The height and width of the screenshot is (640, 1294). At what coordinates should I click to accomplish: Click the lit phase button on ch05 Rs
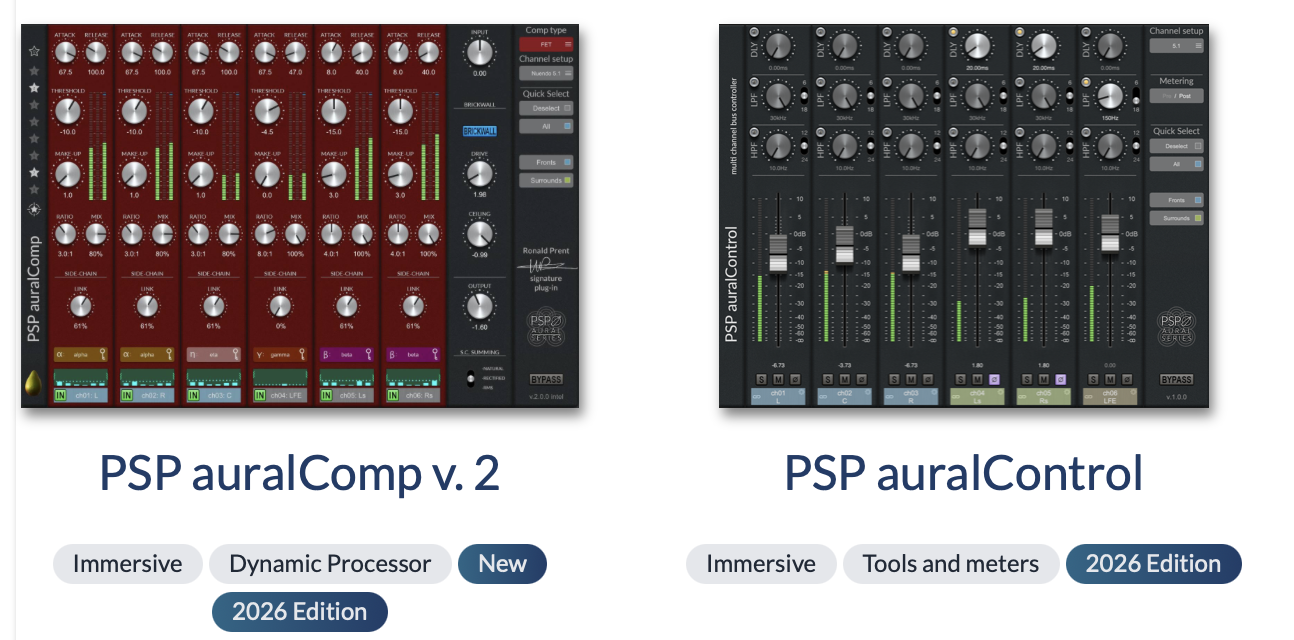click(1060, 379)
